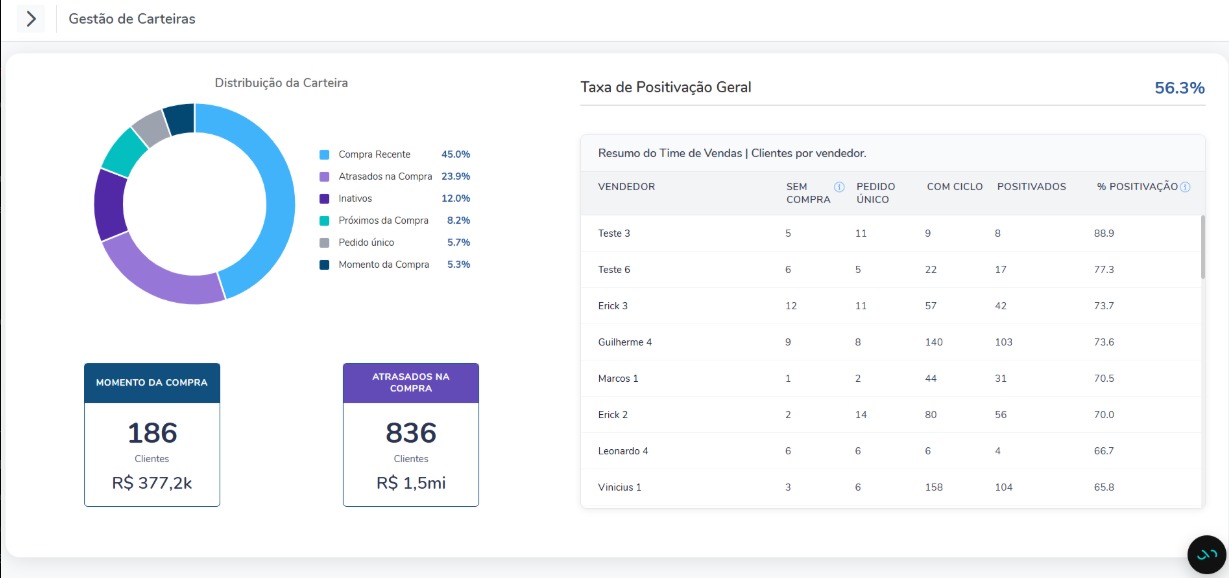Screen dimensions: 1229x578
Task: Toggle the Momento da Compra legend marker
Action: pos(324,265)
